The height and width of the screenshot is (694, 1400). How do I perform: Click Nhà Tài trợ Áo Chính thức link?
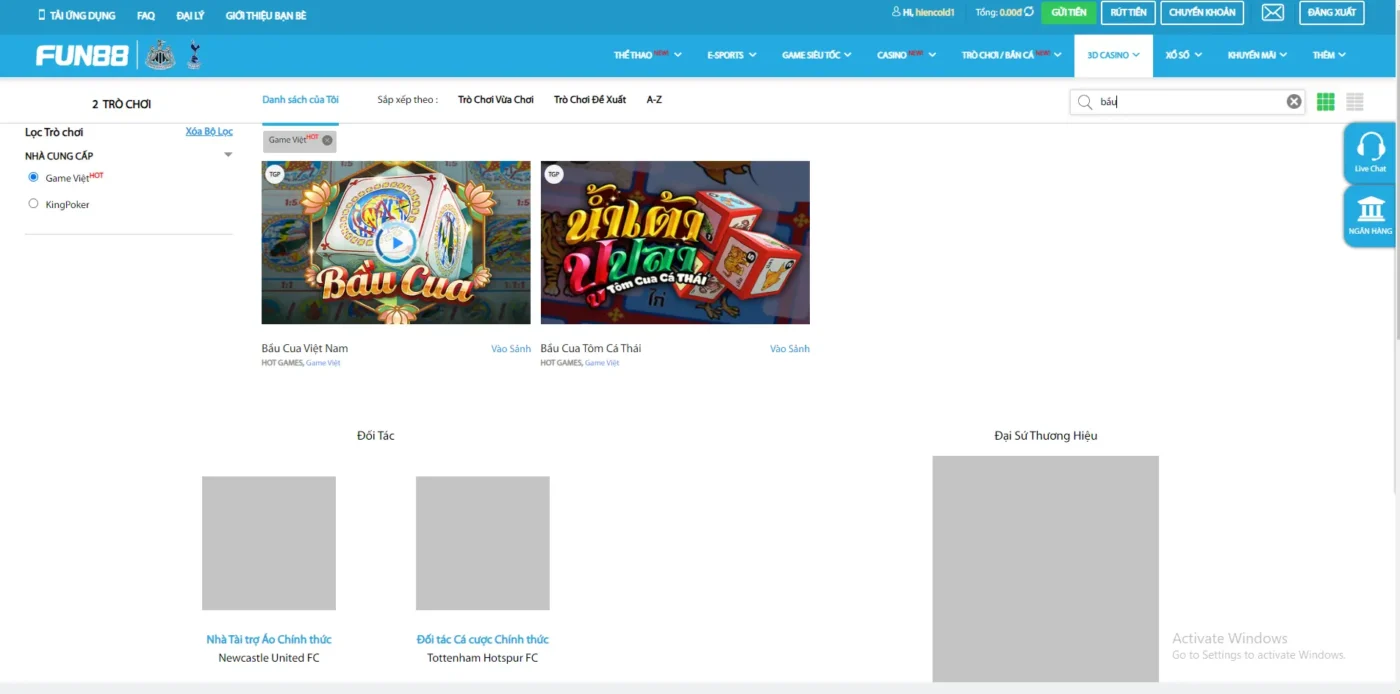point(269,639)
